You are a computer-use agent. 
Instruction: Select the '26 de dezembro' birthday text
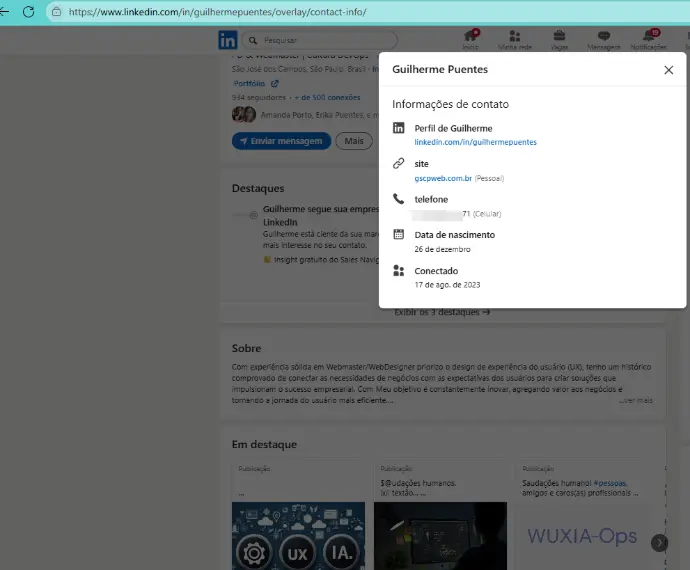pyautogui.click(x=442, y=249)
